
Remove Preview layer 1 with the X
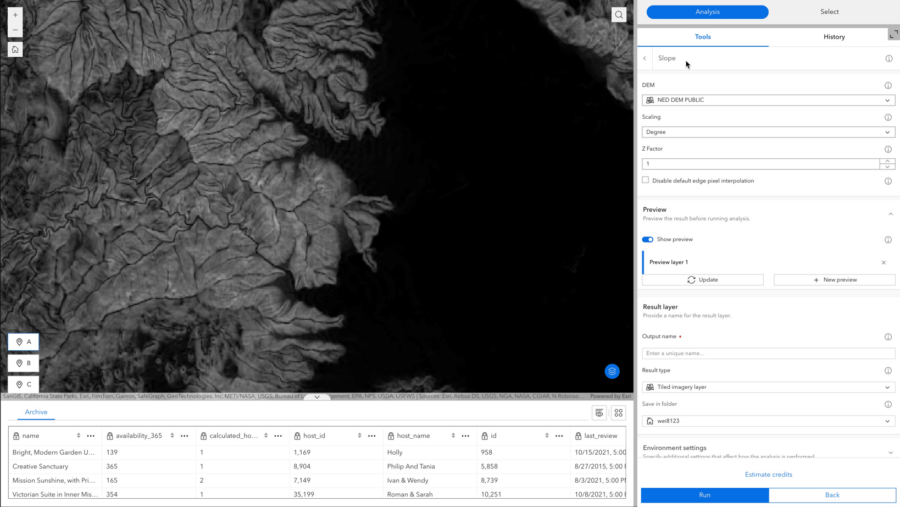(883, 262)
